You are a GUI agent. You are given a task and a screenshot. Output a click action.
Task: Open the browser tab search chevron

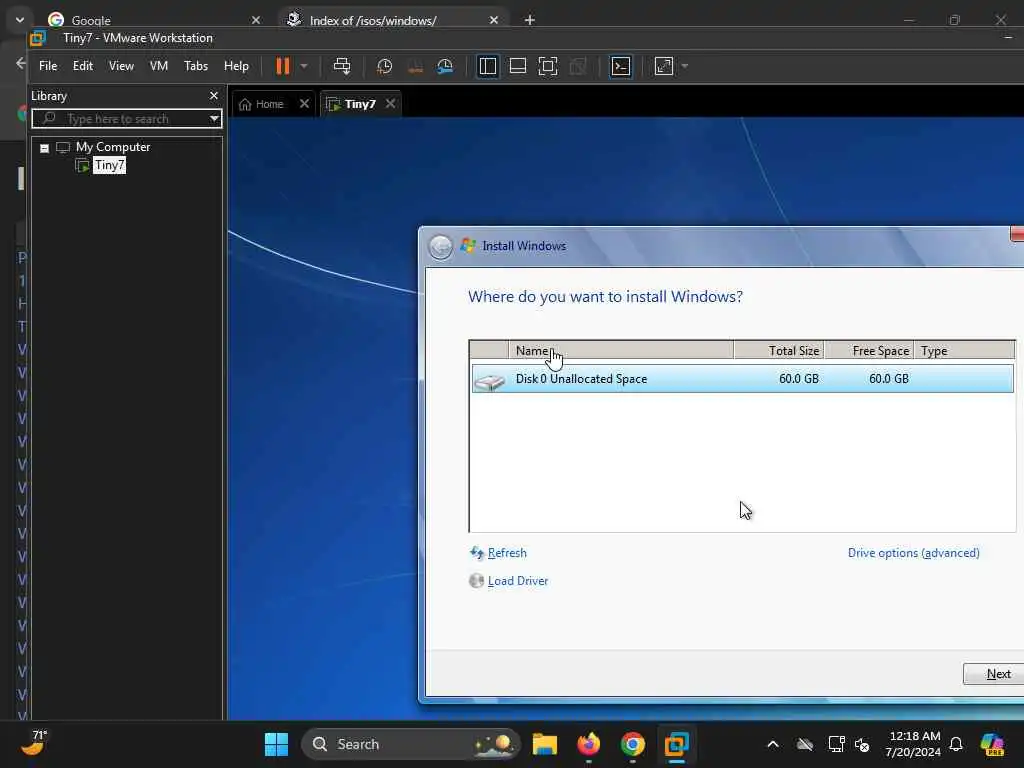tap(20, 20)
